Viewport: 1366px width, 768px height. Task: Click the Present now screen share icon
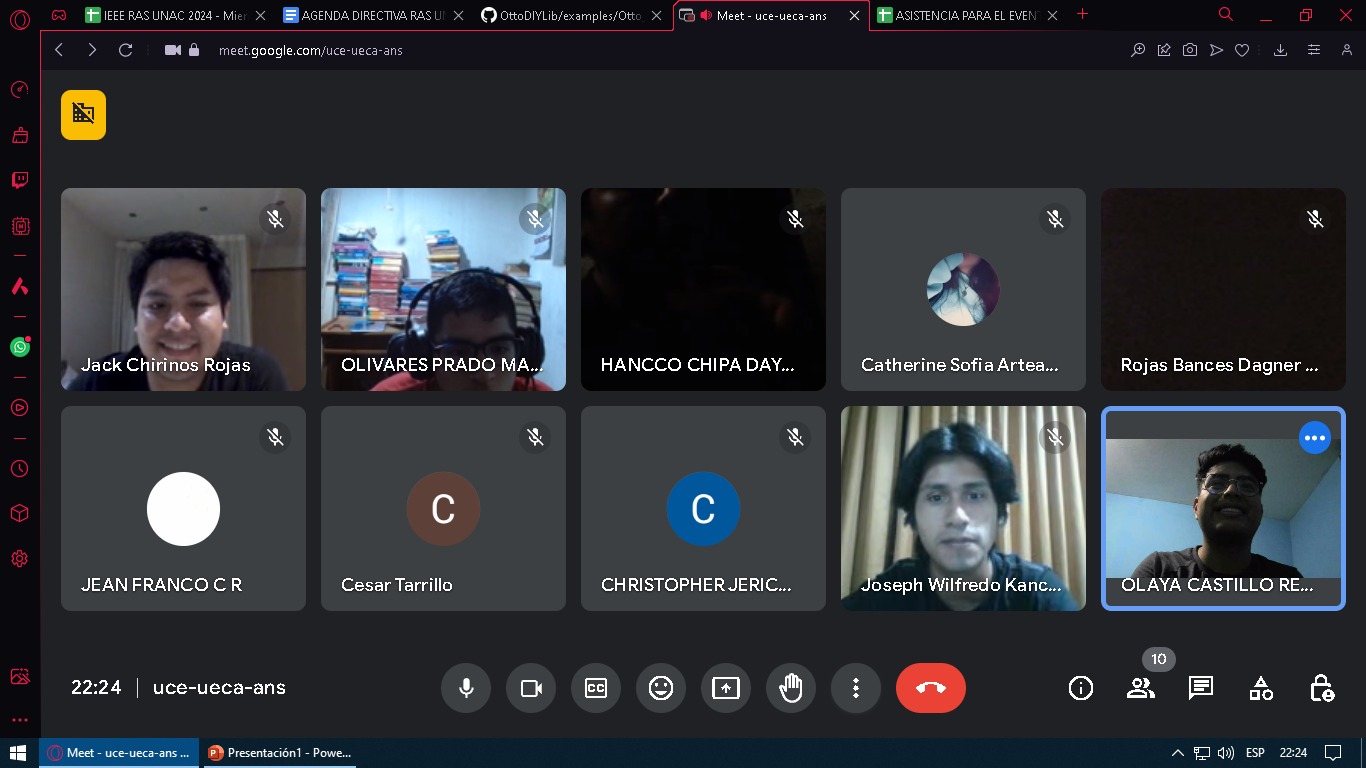pos(726,688)
